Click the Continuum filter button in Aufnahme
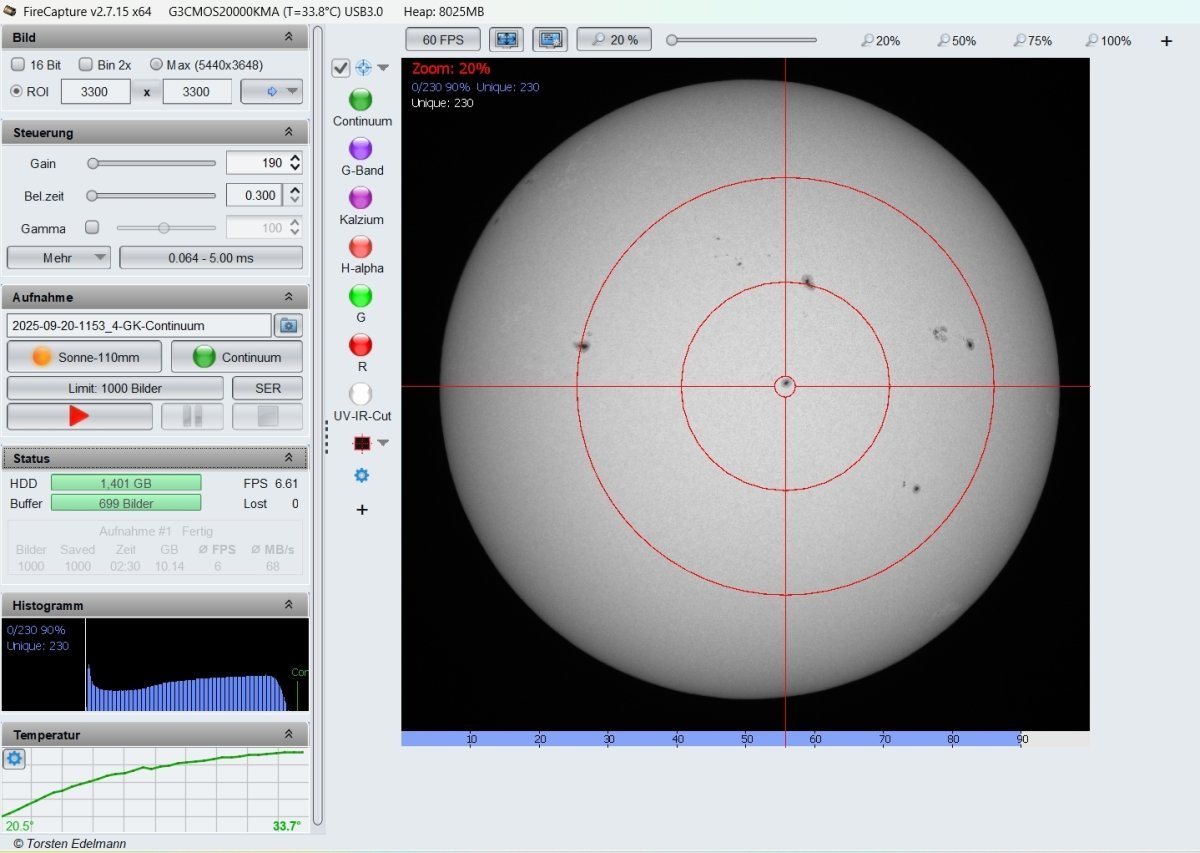This screenshot has width=1200, height=853. click(237, 357)
